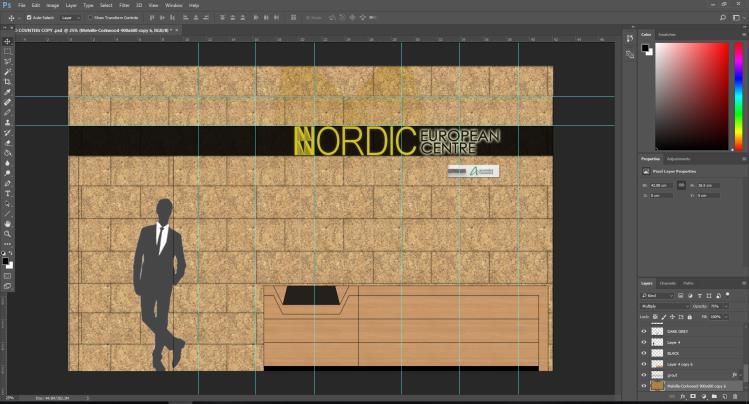Image resolution: width=749 pixels, height=404 pixels.
Task: Select the History Brush tool
Action: pos(7,133)
